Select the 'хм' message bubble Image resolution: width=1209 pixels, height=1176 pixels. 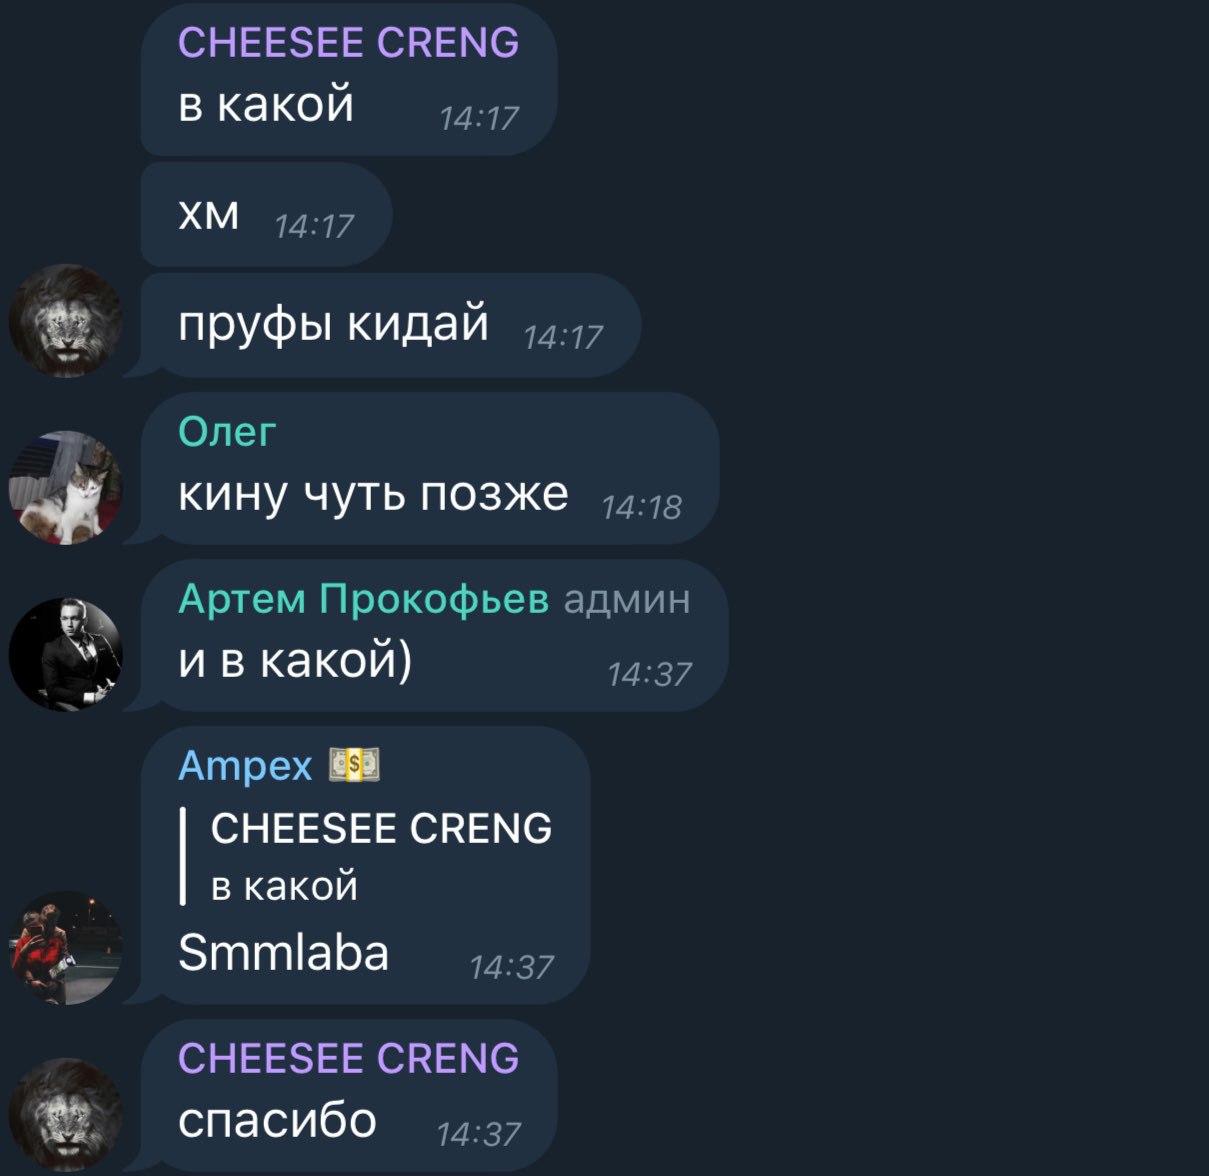(x=266, y=214)
